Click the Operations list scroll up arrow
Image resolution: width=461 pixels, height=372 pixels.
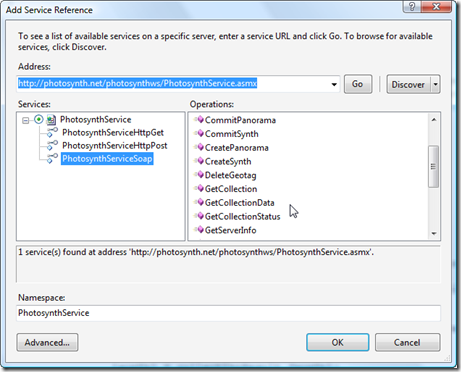pyautogui.click(x=434, y=120)
